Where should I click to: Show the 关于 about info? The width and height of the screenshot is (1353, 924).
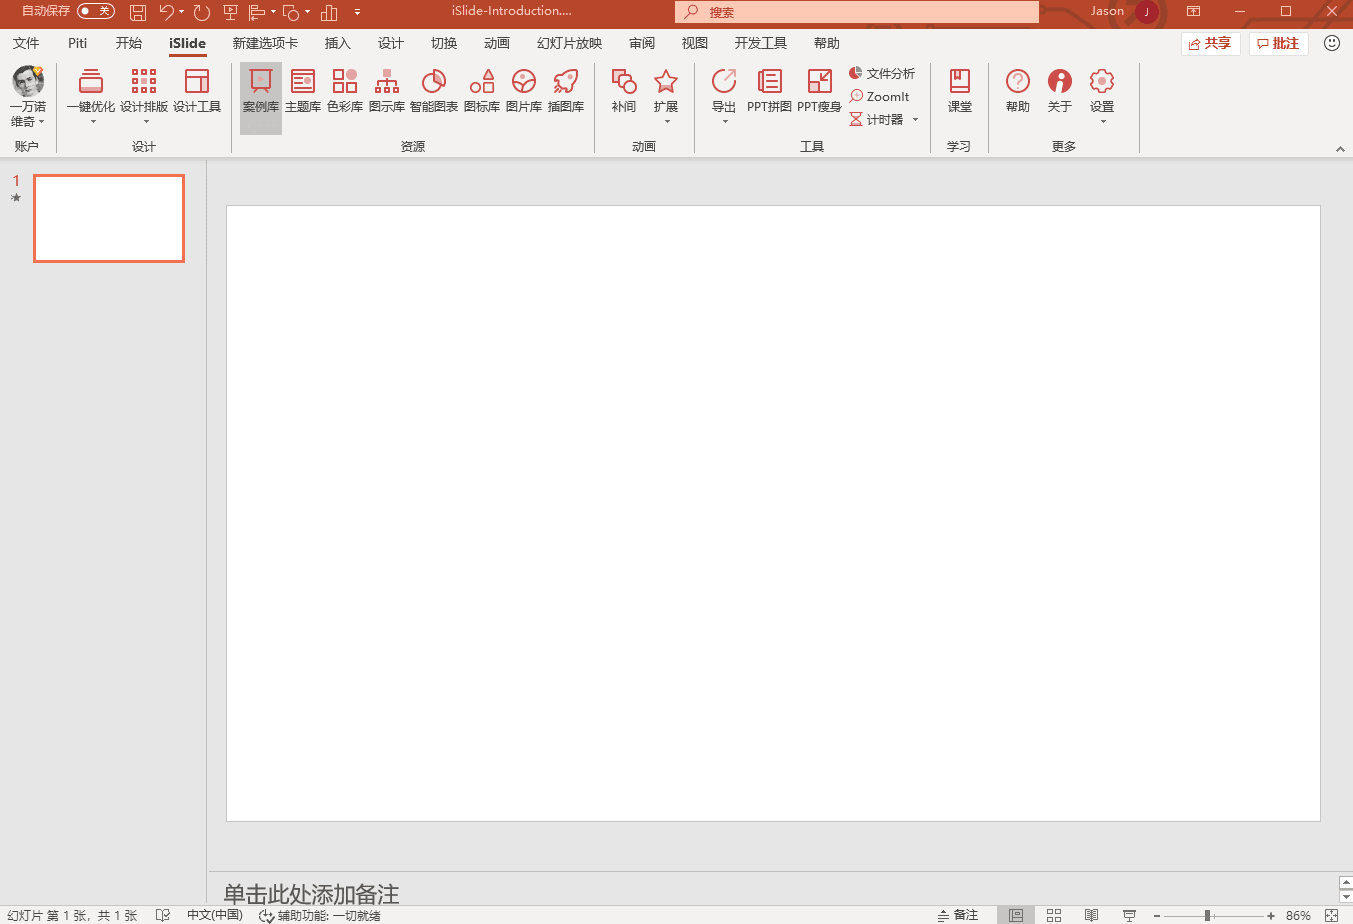(1060, 91)
